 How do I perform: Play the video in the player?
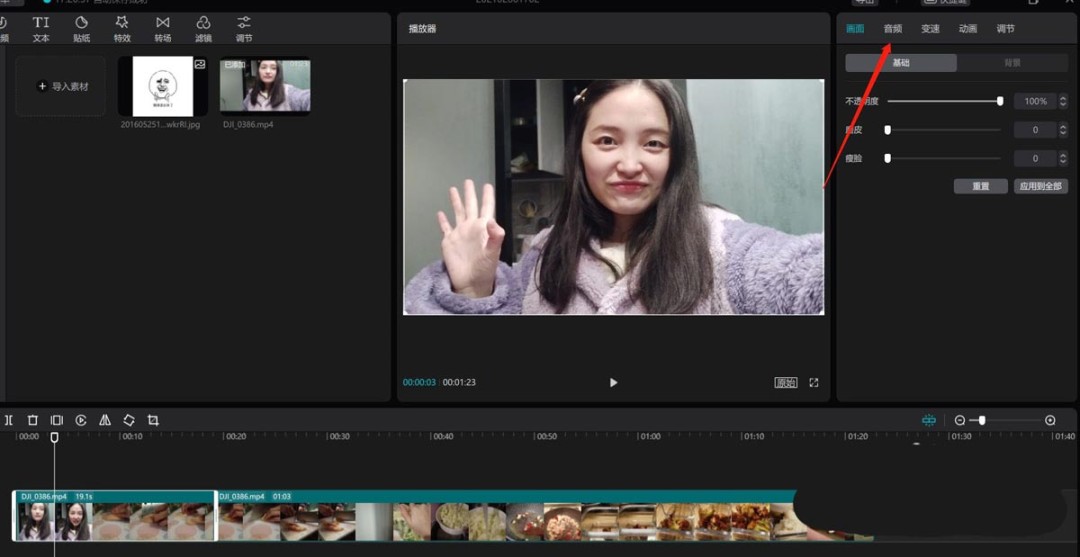[614, 383]
